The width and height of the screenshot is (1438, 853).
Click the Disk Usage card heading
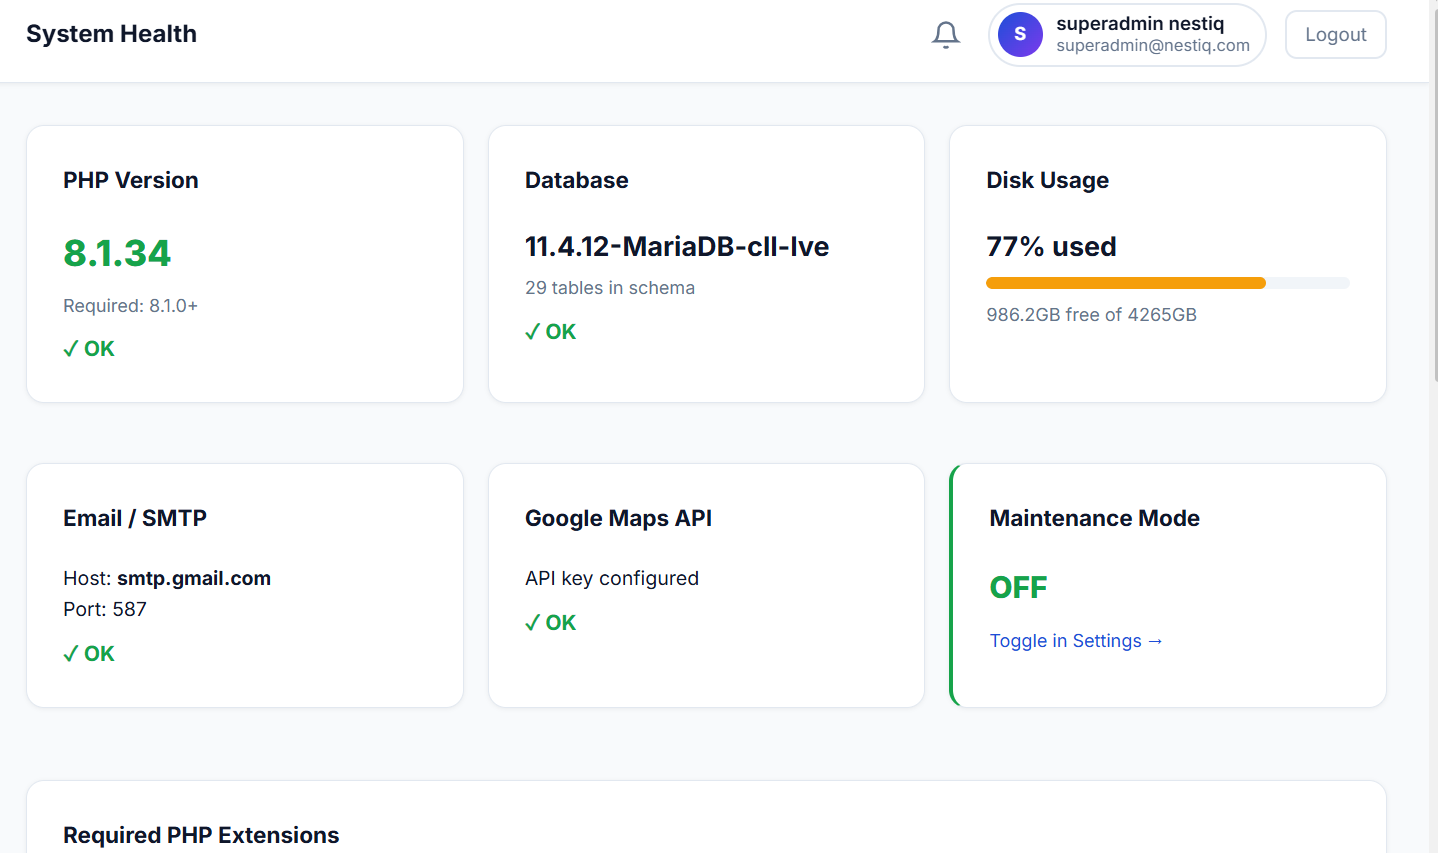pos(1048,180)
